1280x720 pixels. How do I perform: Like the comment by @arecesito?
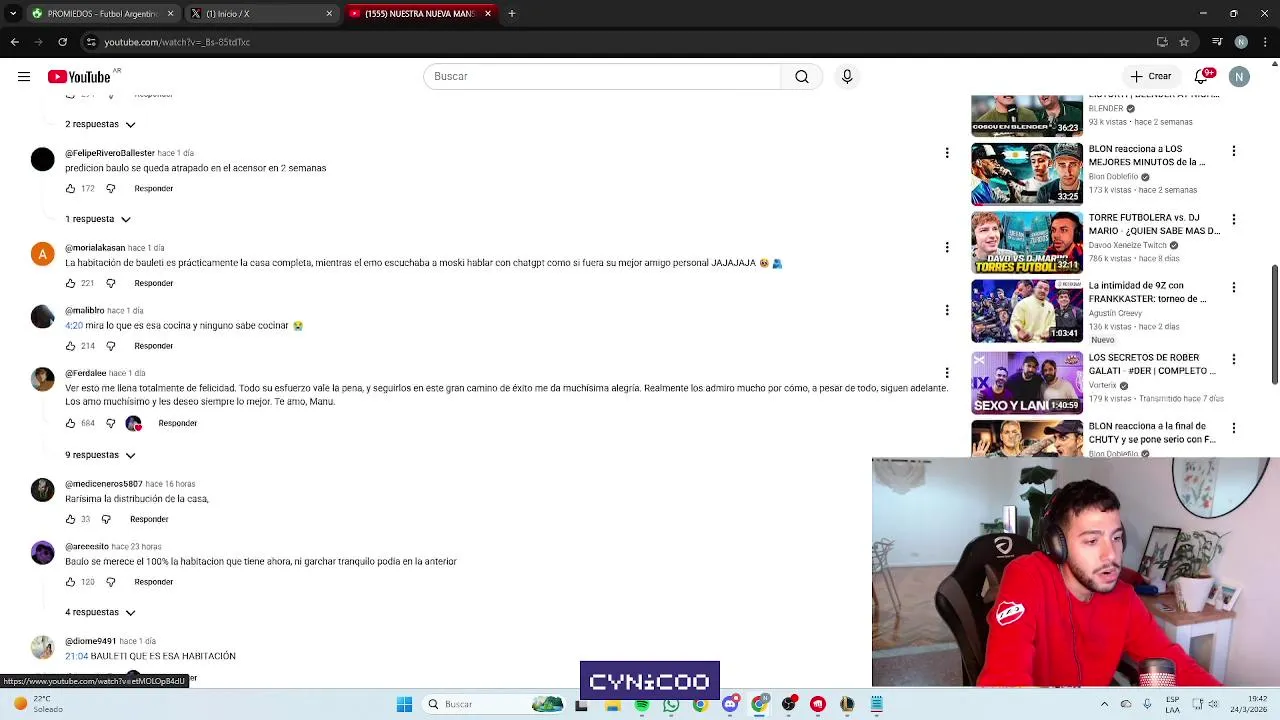[70, 582]
